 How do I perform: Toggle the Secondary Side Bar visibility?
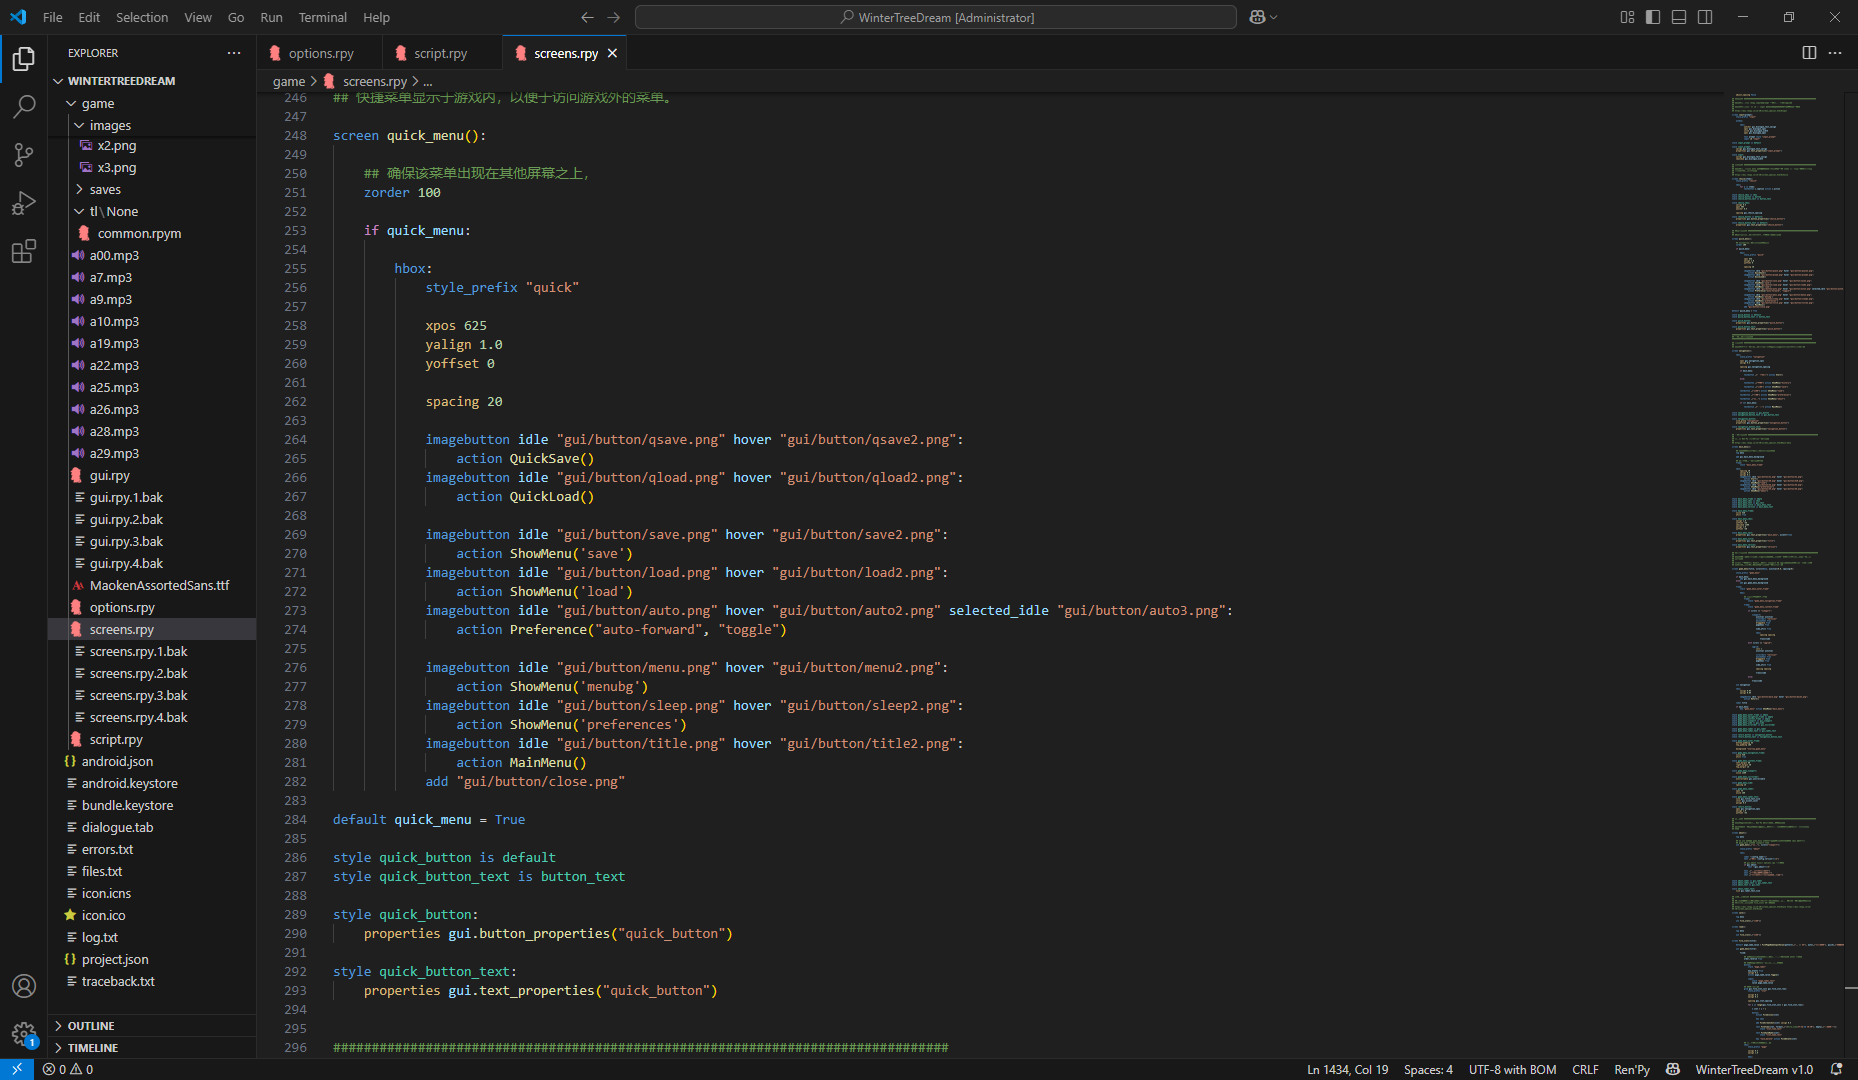coord(1705,17)
